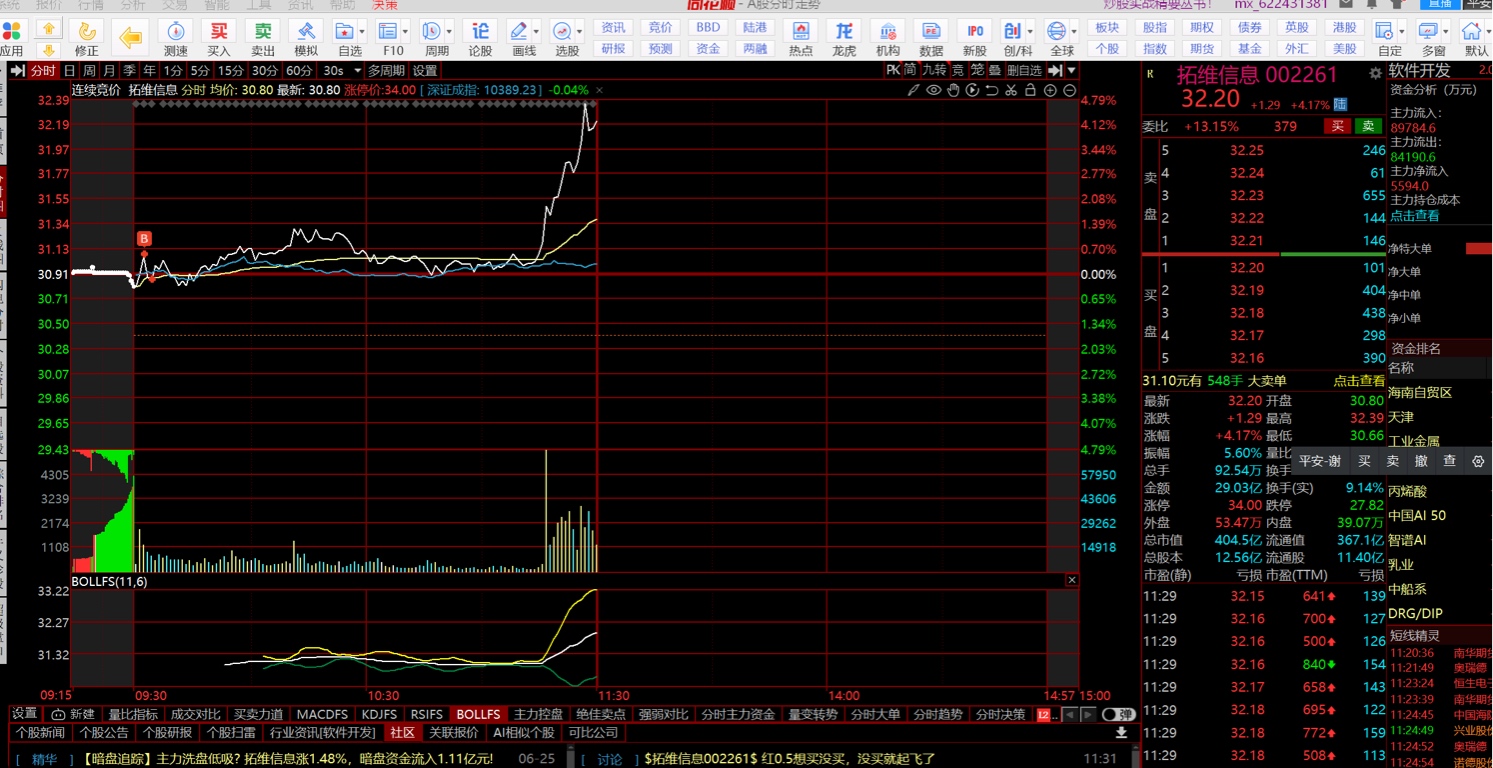Expand the 画线 dropdown arrow

pyautogui.click(x=537, y=30)
